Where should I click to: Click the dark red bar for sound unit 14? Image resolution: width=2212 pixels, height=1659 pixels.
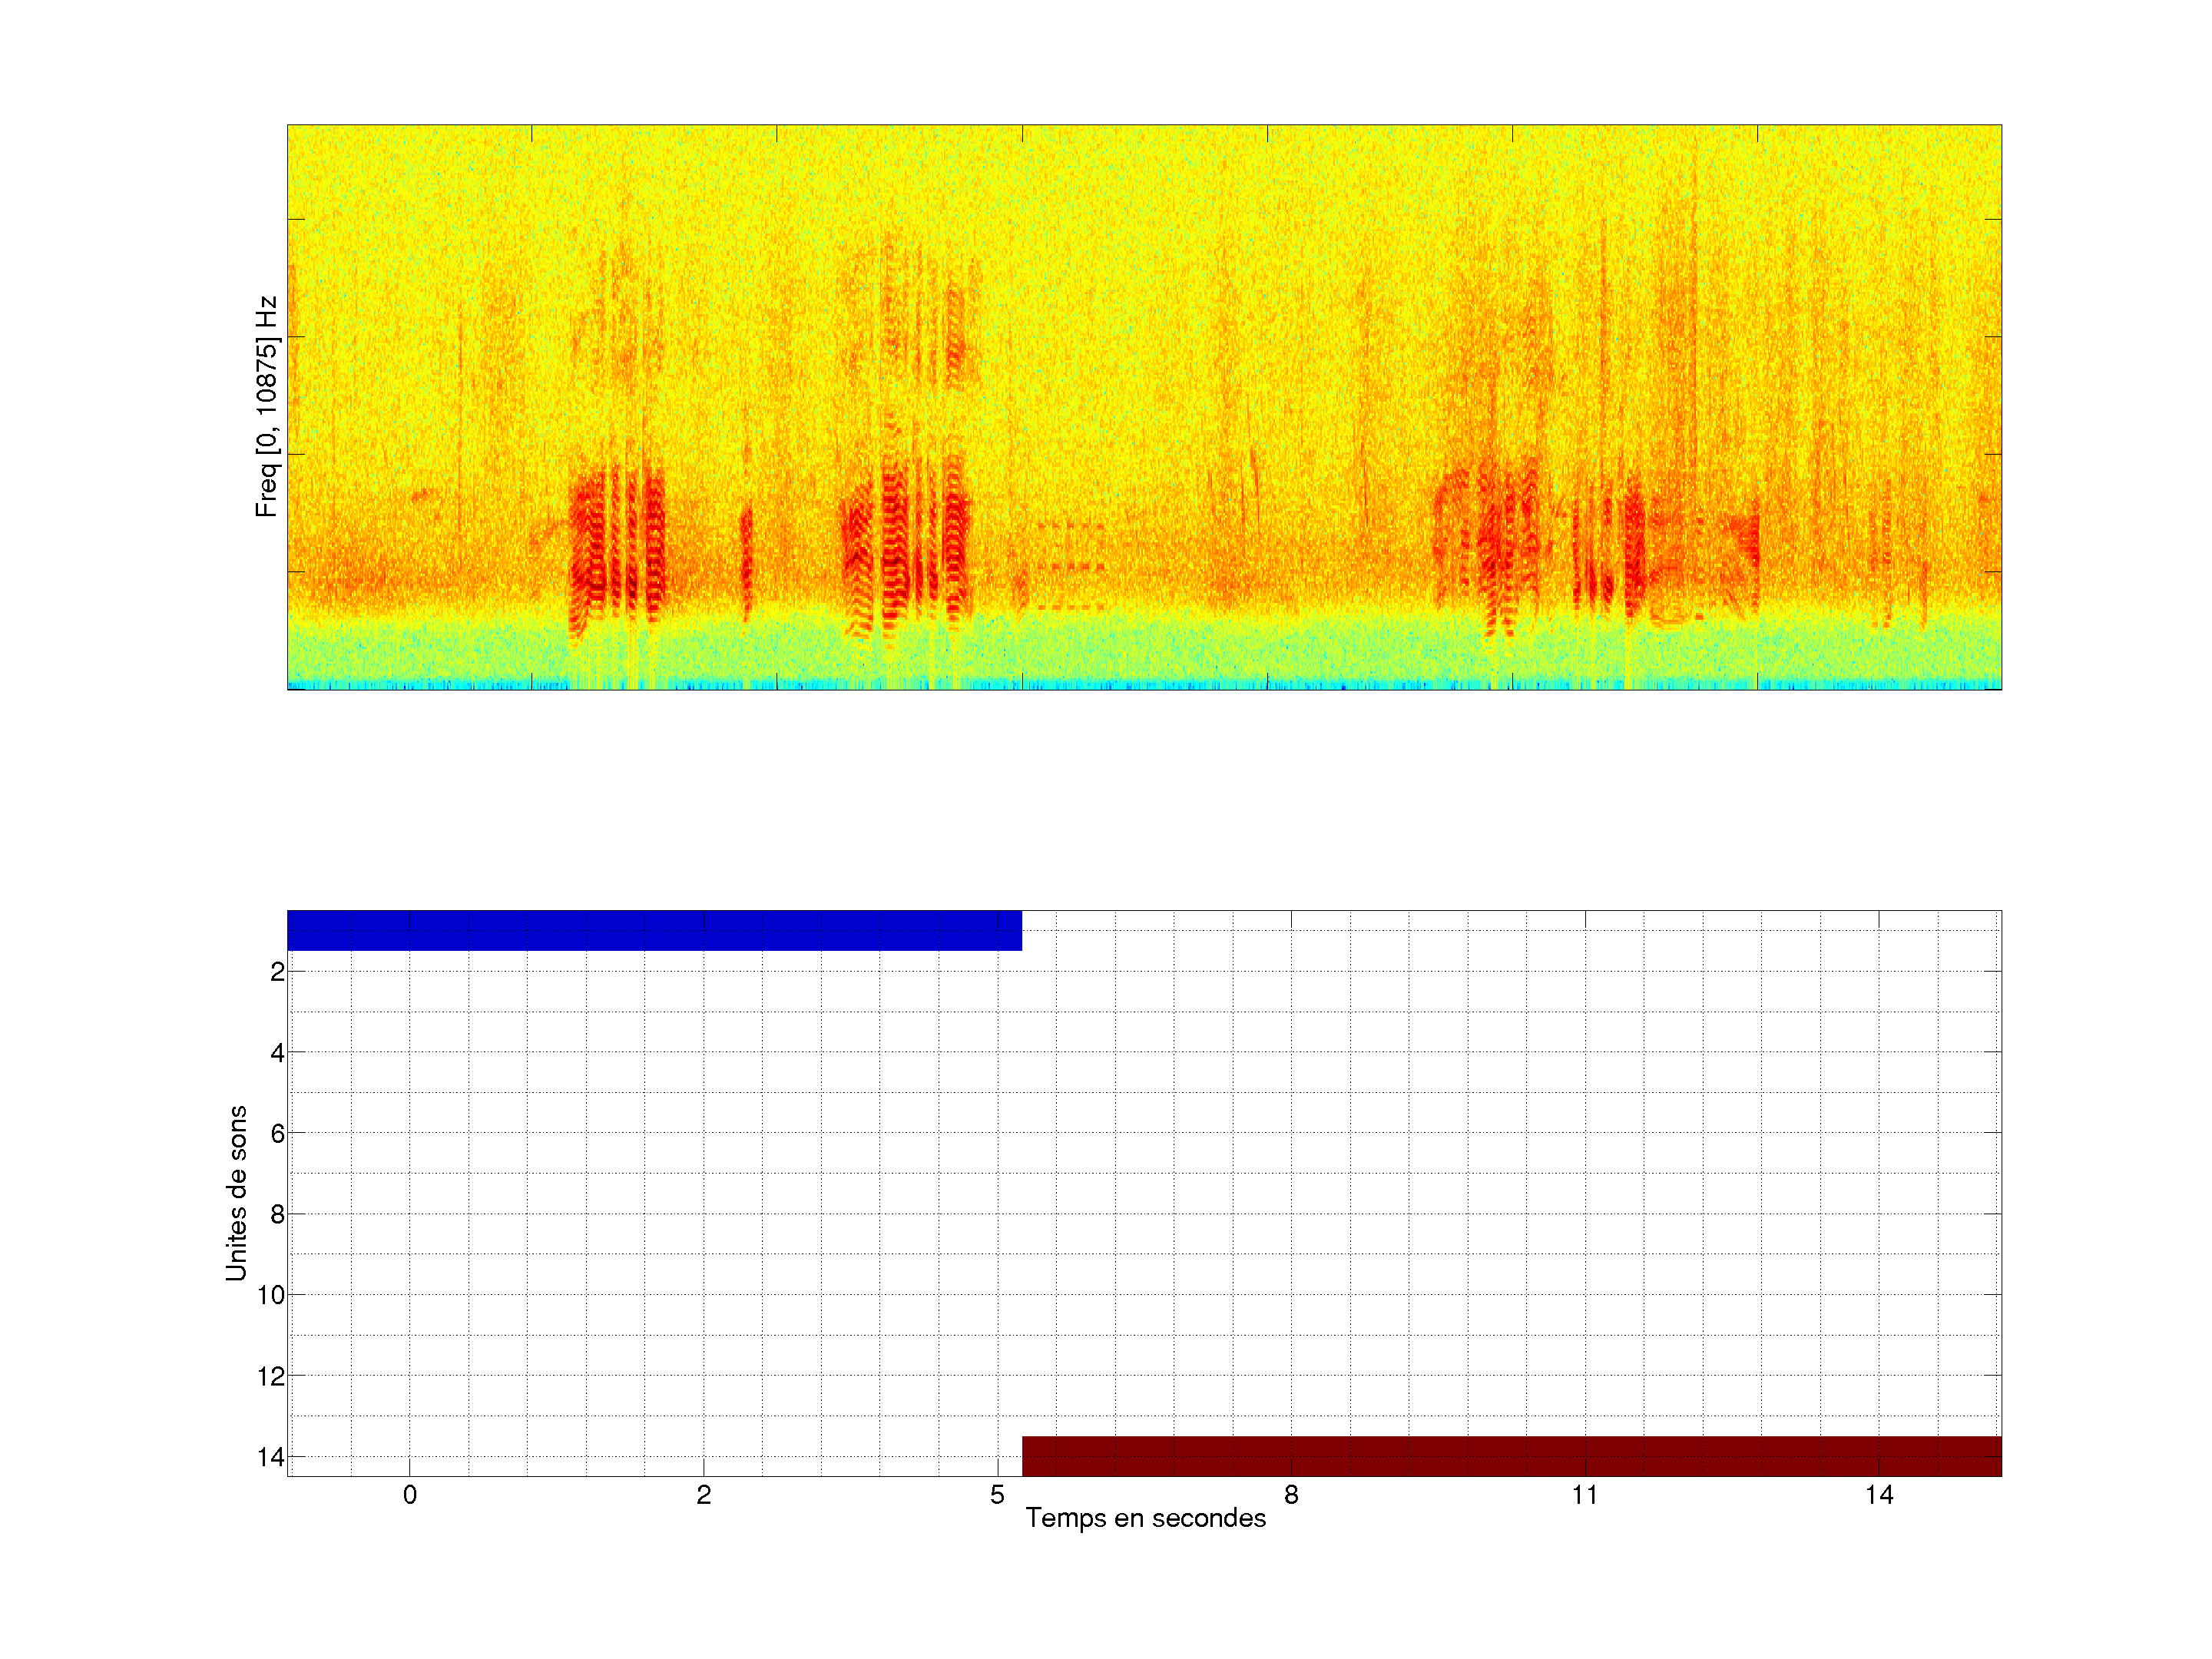click(1511, 1456)
